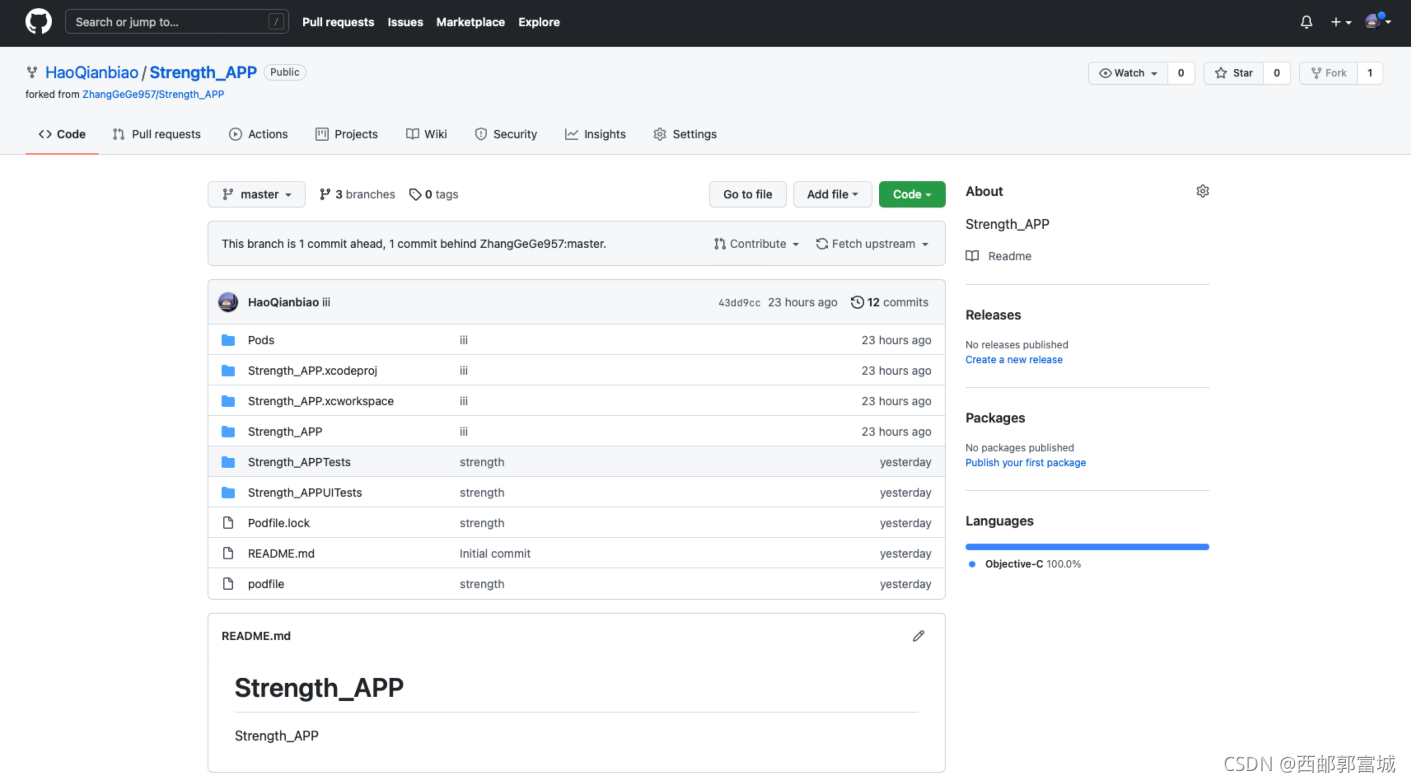Open About settings gear icon
Screen dimensions: 1411x782
(1203, 191)
